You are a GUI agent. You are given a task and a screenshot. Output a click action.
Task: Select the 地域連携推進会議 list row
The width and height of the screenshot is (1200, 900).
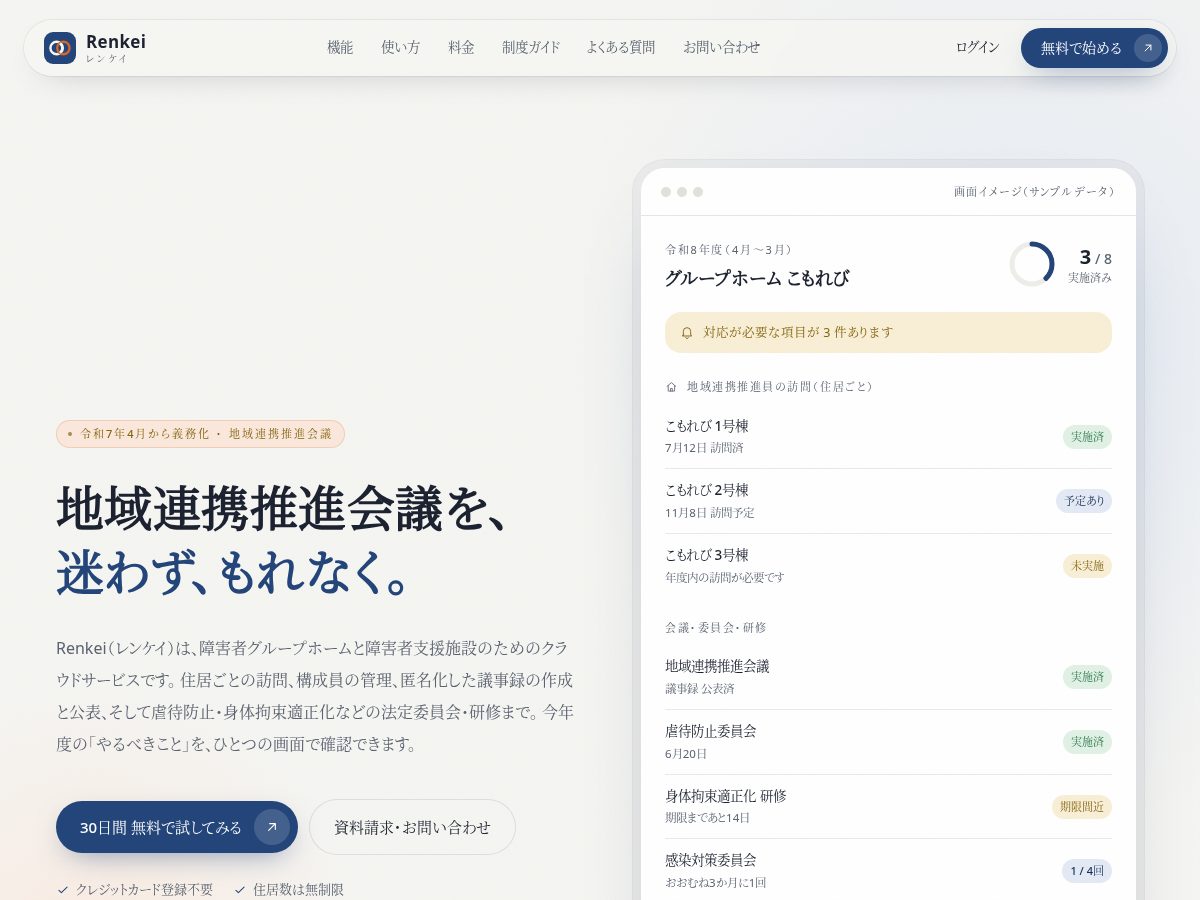click(888, 677)
